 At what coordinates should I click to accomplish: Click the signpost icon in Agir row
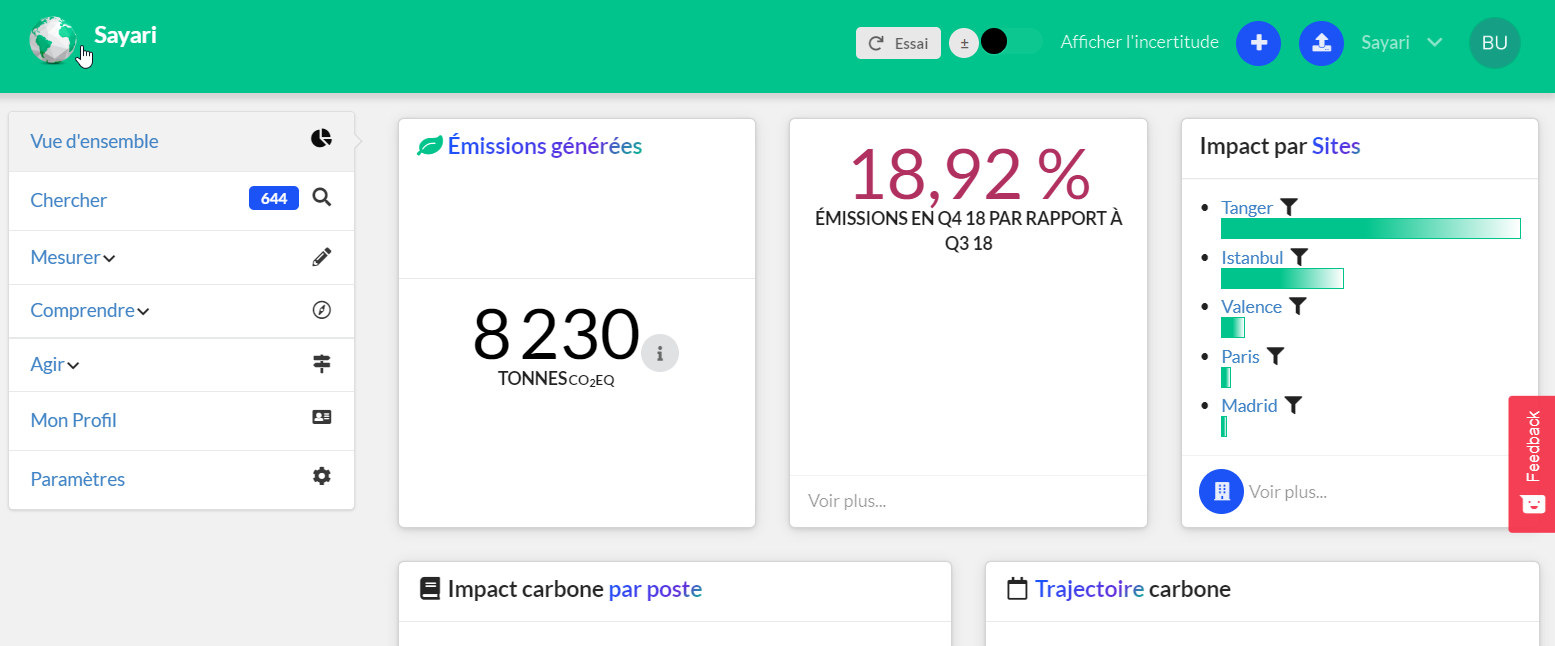(x=321, y=364)
